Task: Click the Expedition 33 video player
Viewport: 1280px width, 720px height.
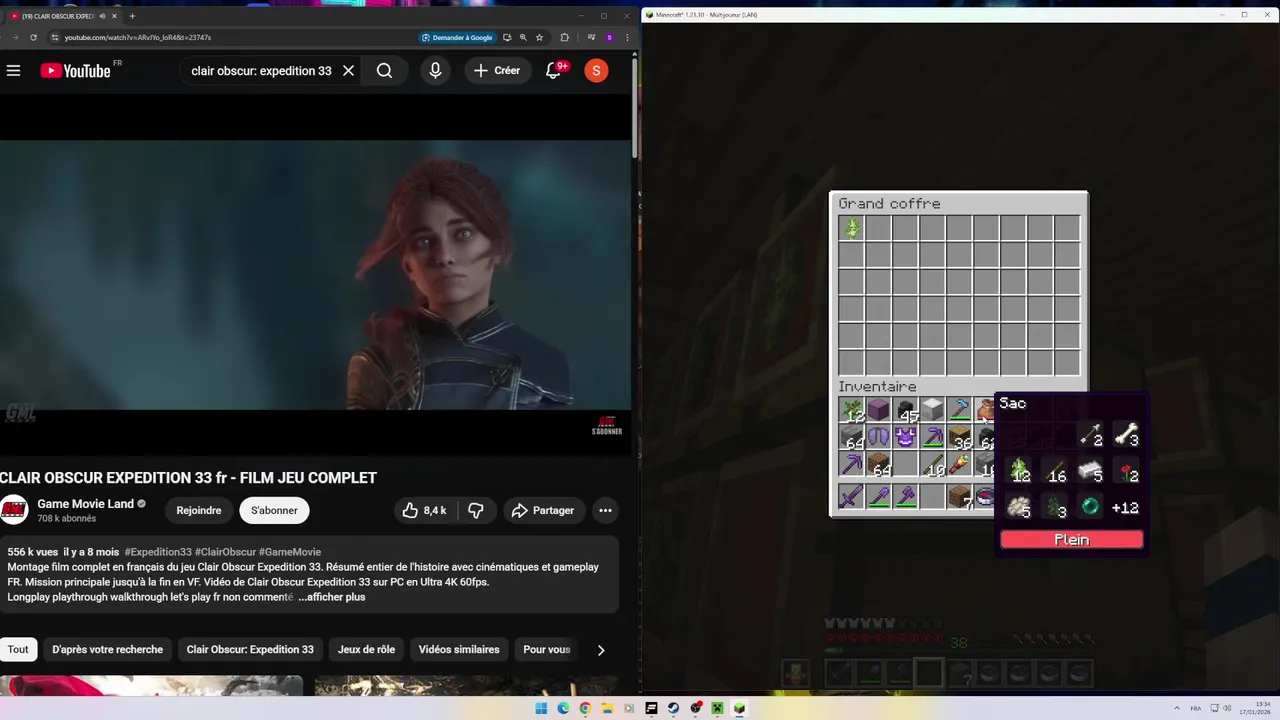Action: click(316, 275)
